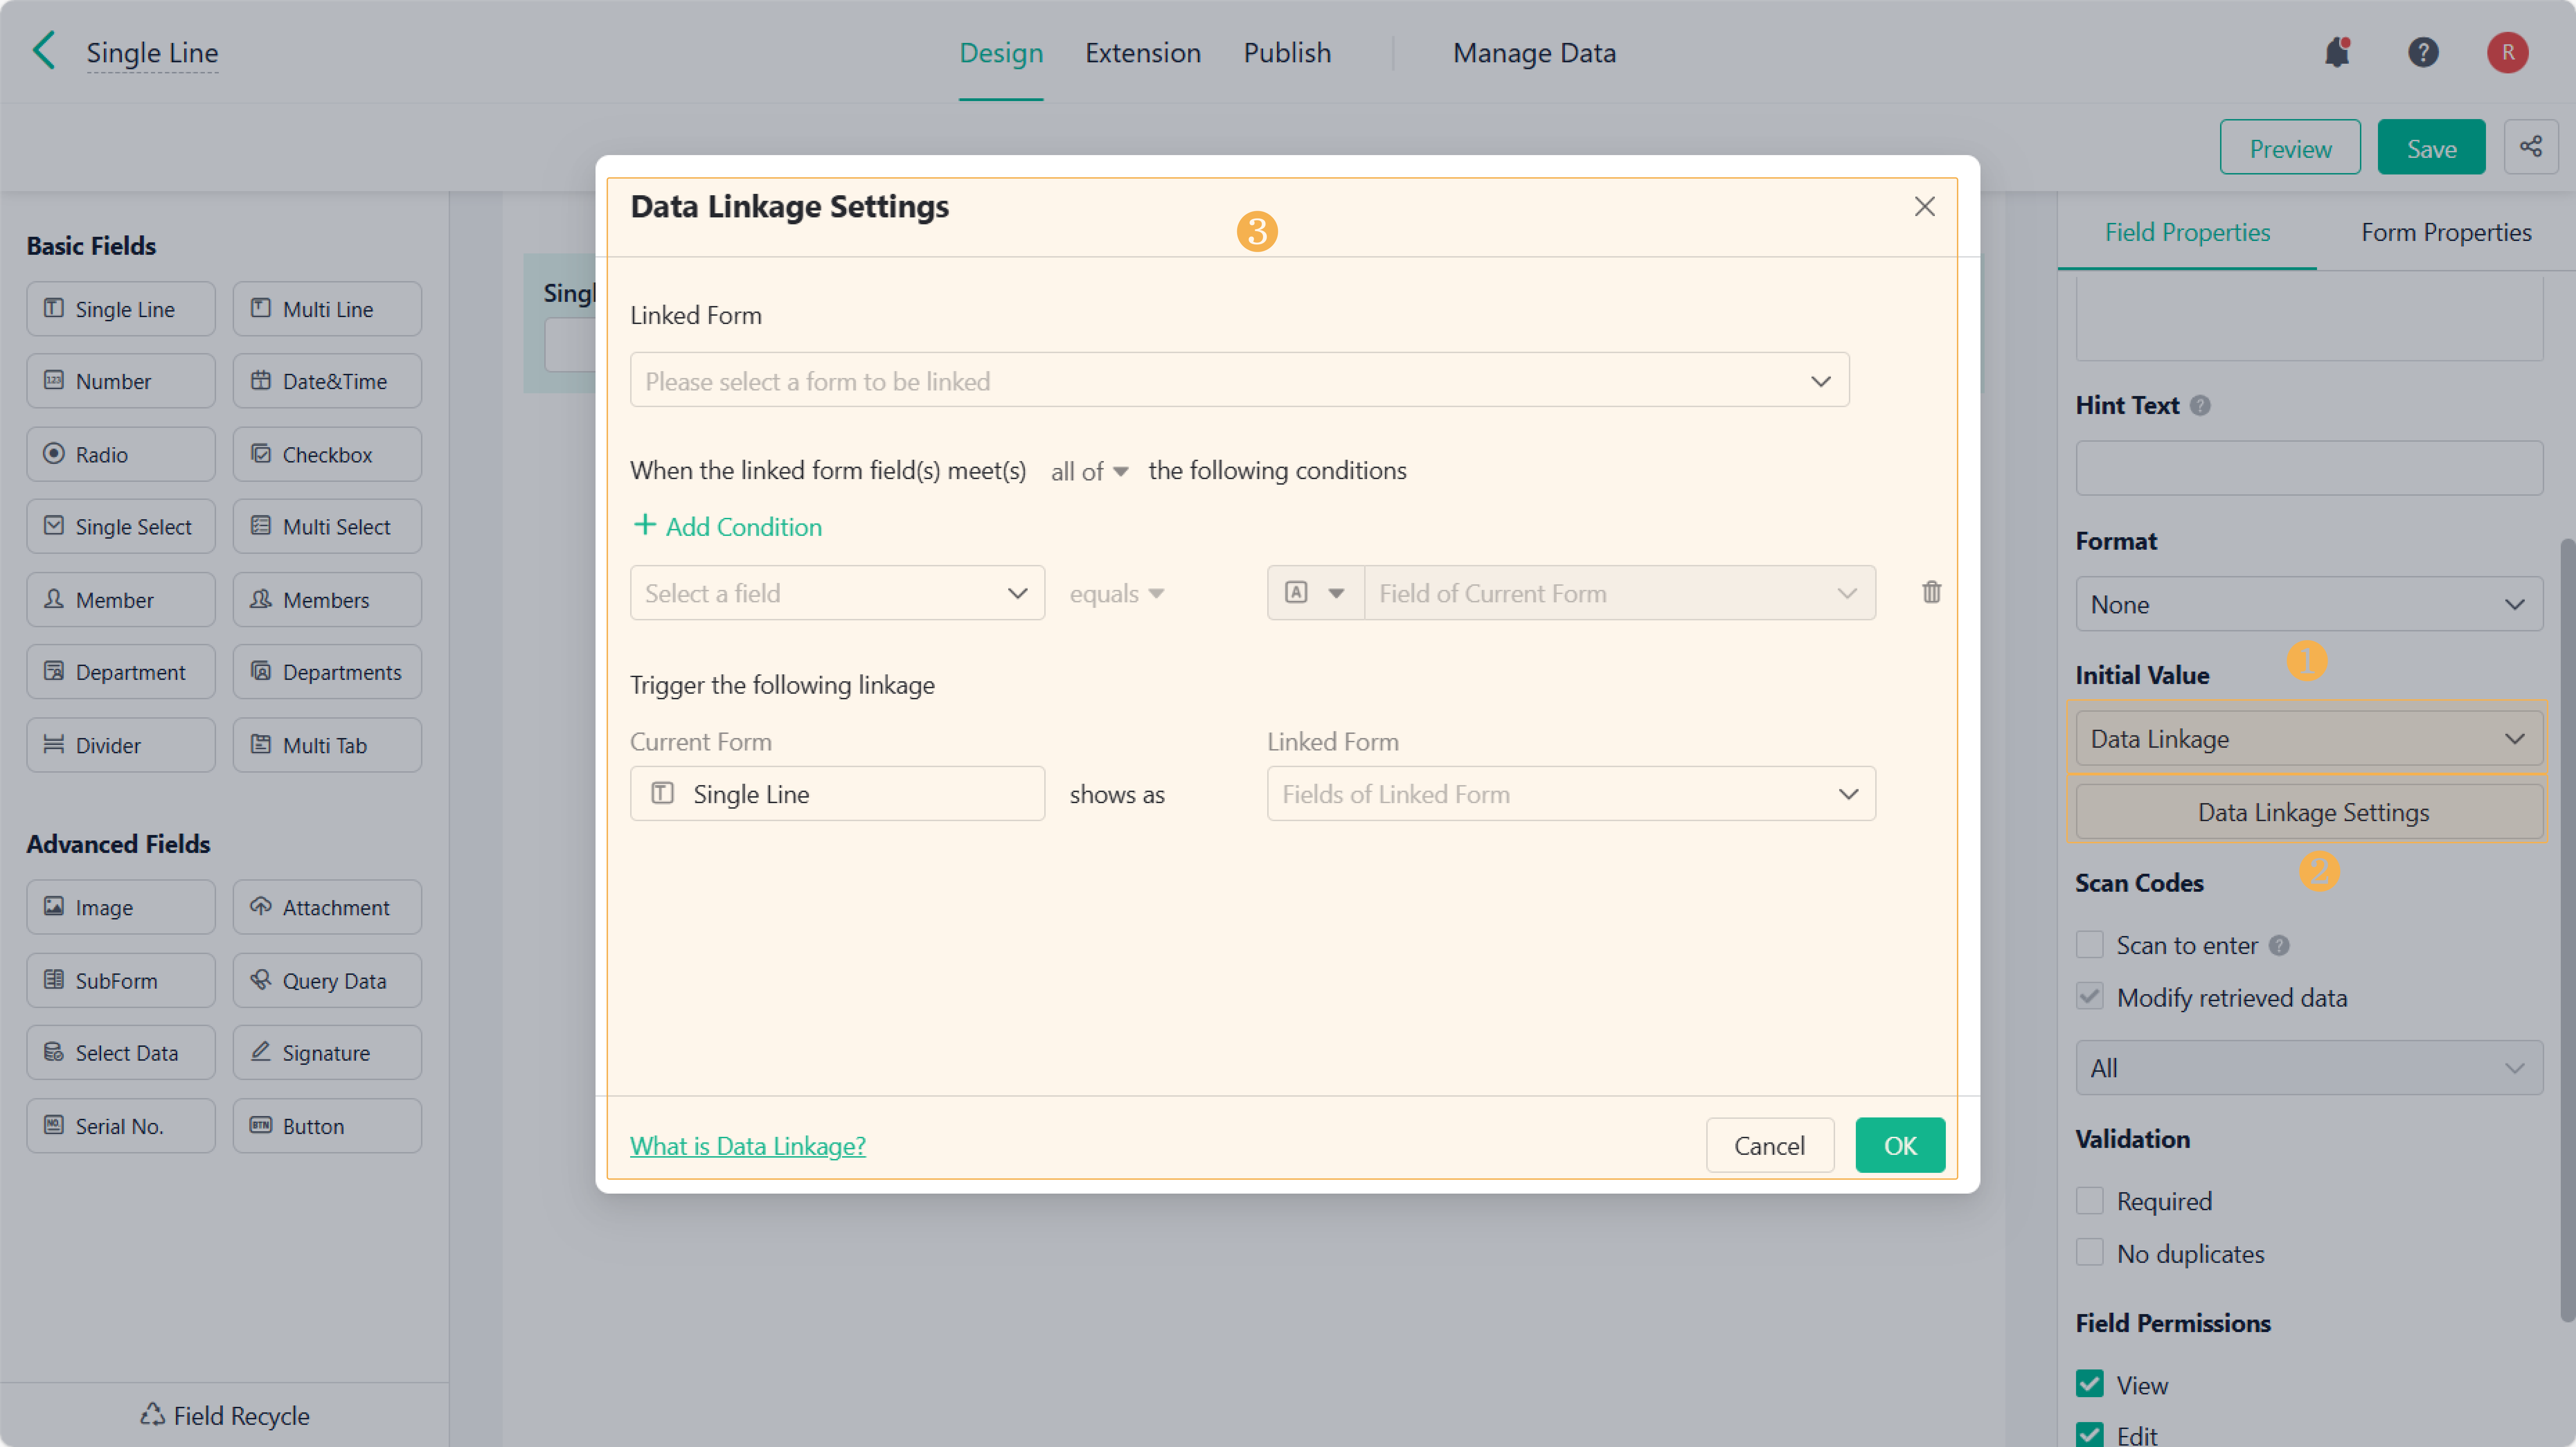
Task: Add a Single Select field
Action: point(121,526)
